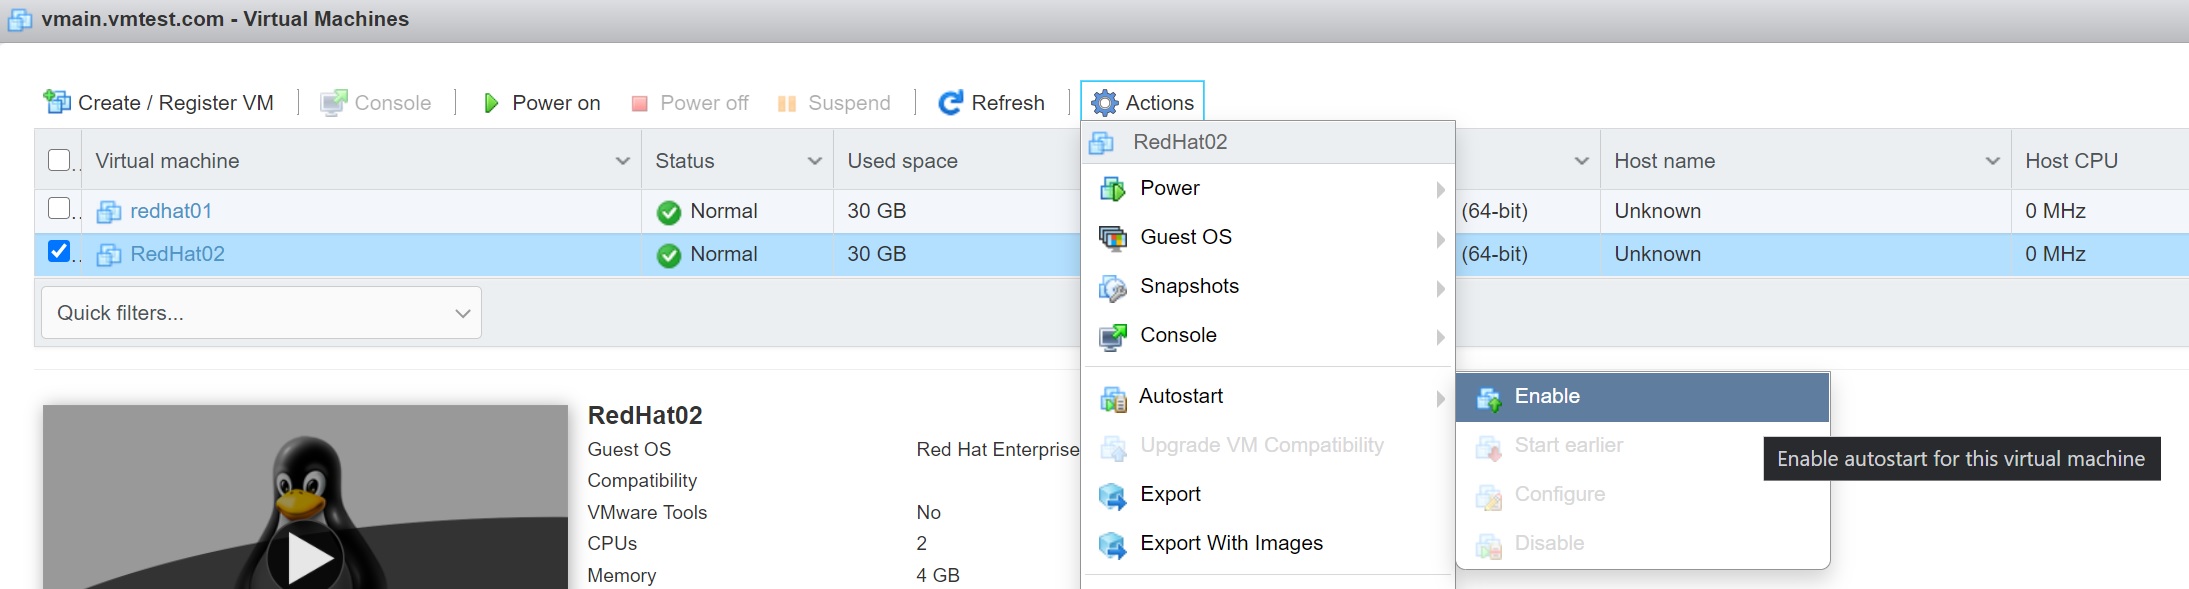
Task: Uncheck the RedHat02 row checkbox
Action: (x=60, y=251)
